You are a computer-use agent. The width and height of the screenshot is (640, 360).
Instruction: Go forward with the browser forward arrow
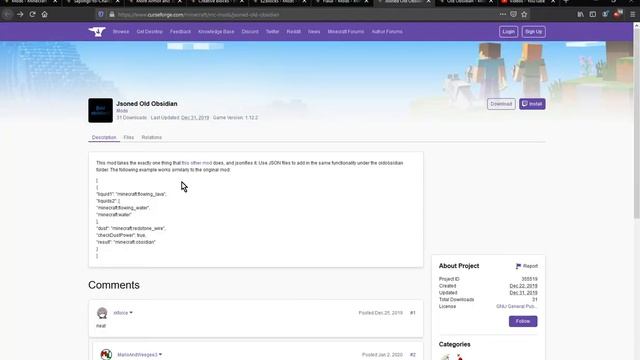point(20,14)
